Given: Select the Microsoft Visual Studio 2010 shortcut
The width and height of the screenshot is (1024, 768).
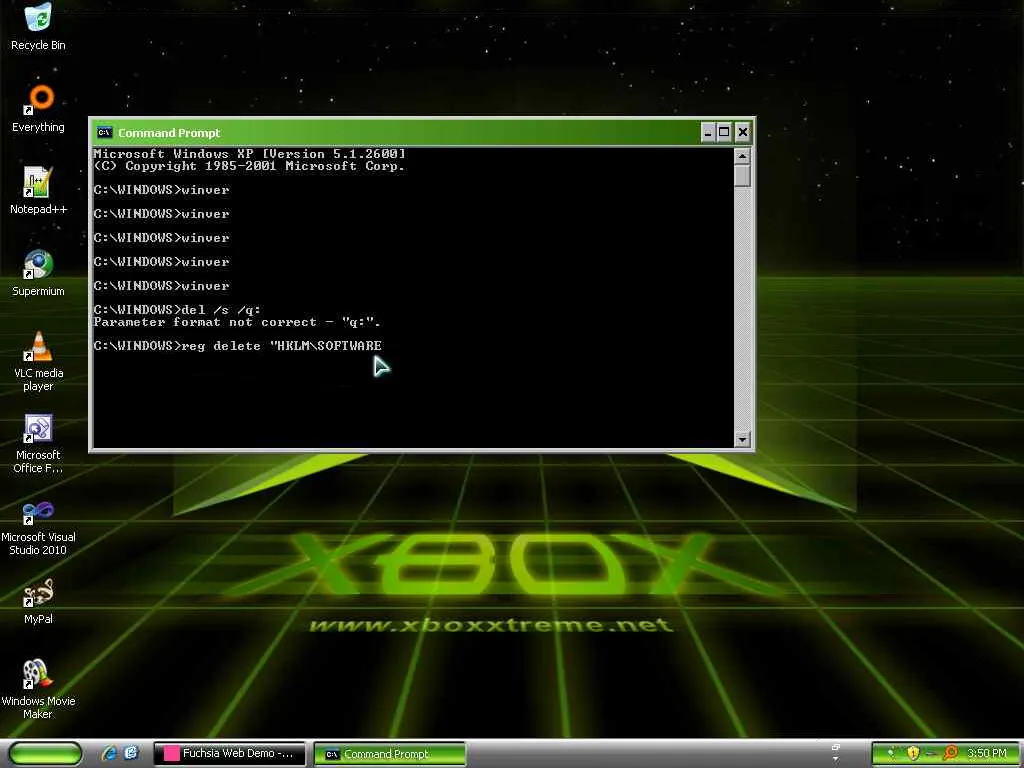Looking at the screenshot, I should coord(38,526).
